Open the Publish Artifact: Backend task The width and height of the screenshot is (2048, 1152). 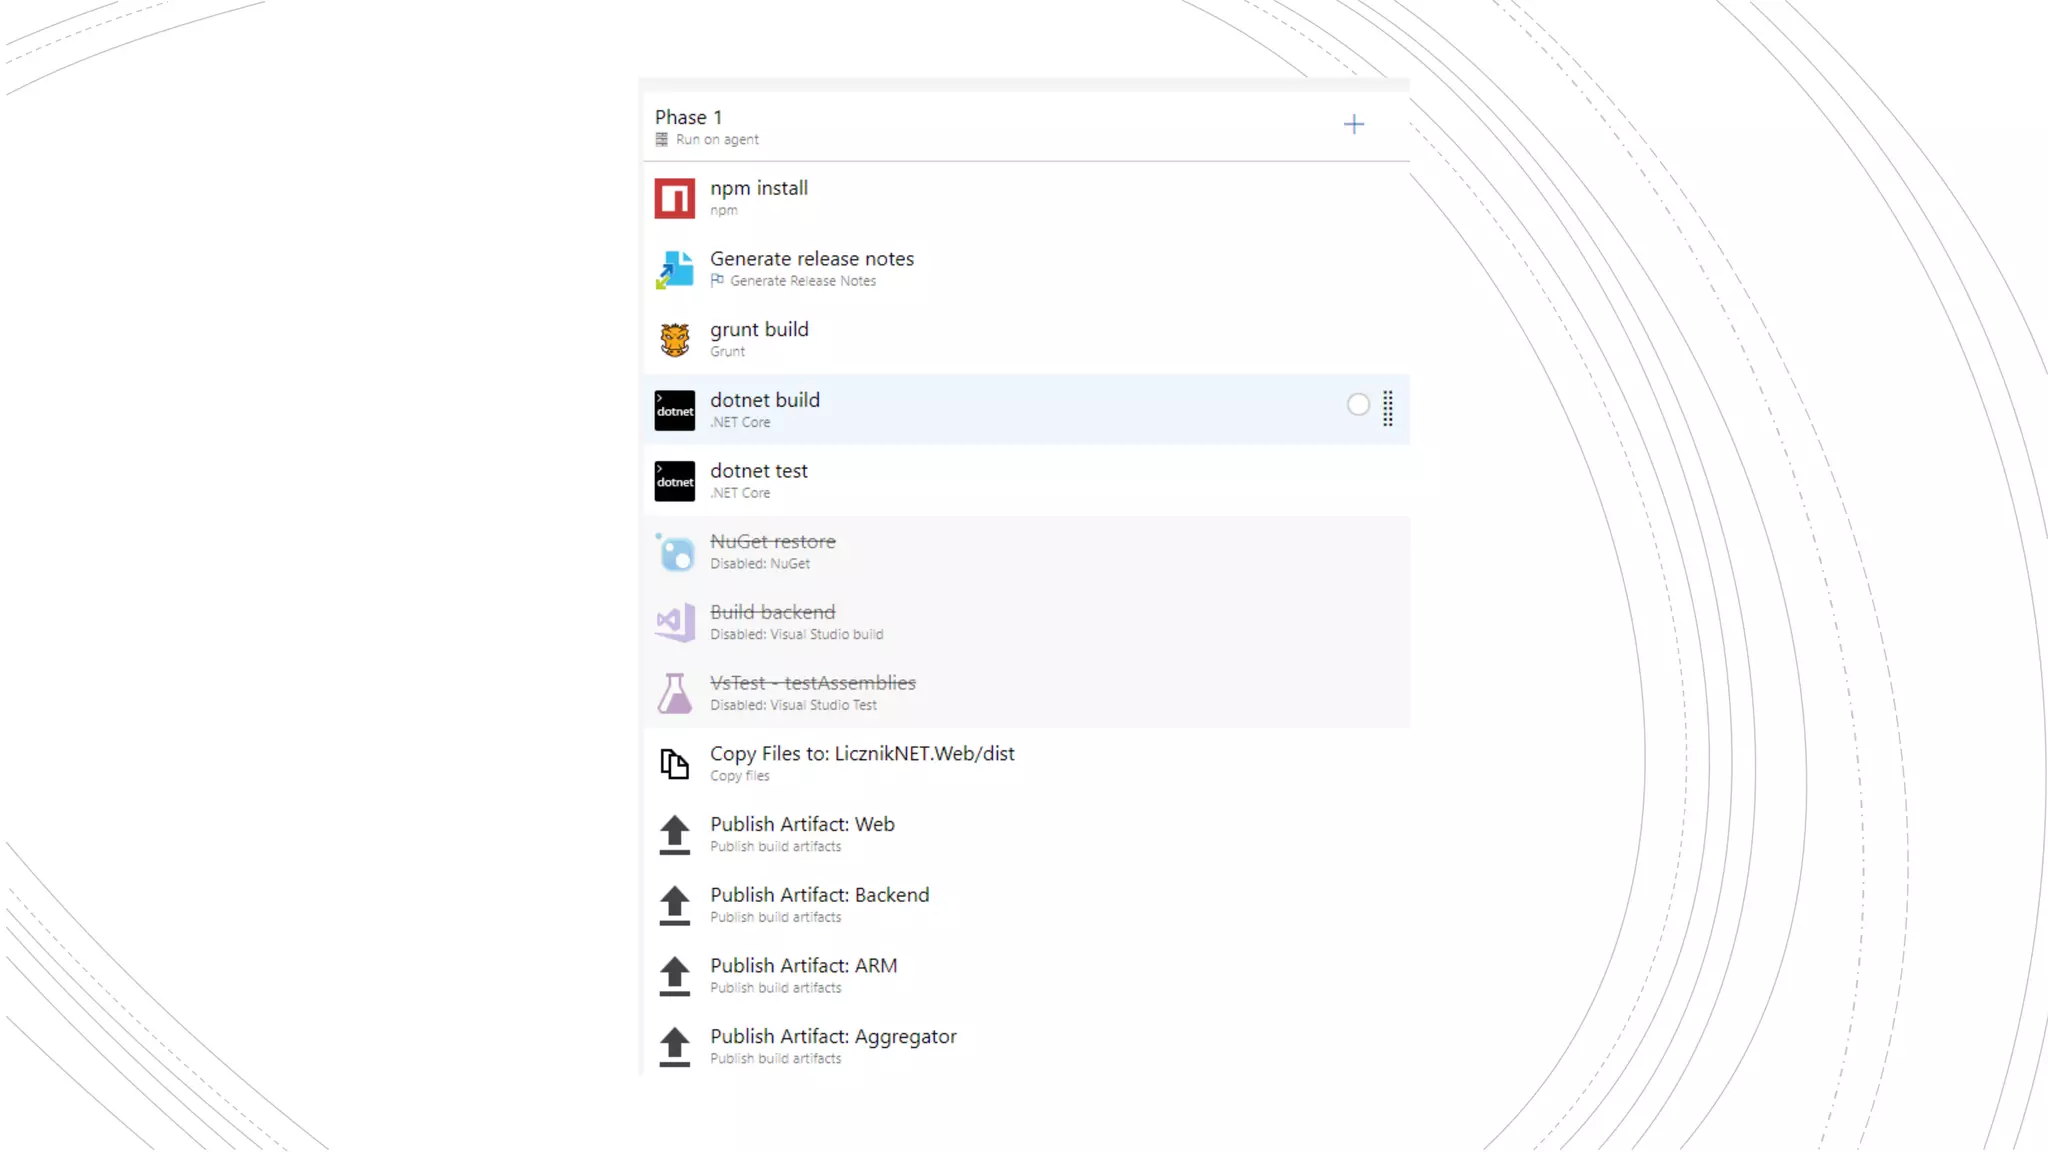pos(819,895)
